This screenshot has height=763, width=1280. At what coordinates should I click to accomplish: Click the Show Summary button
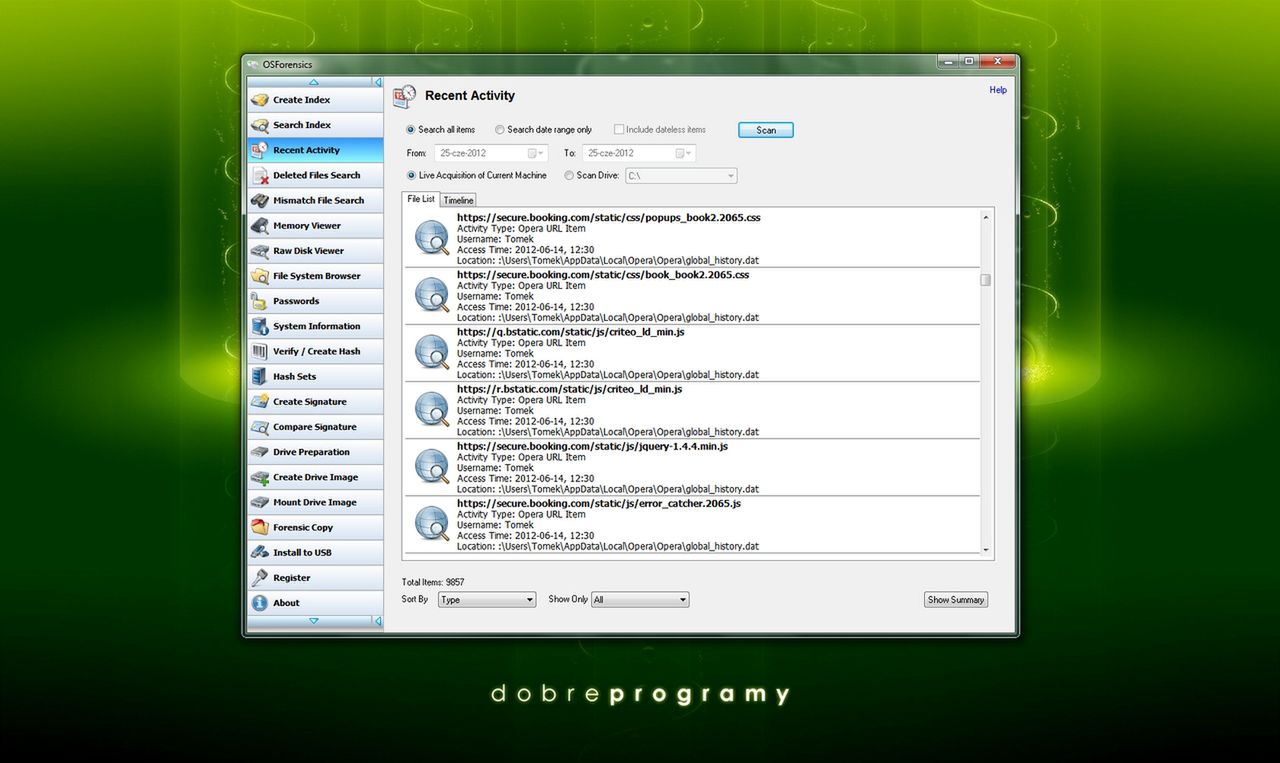click(x=956, y=600)
